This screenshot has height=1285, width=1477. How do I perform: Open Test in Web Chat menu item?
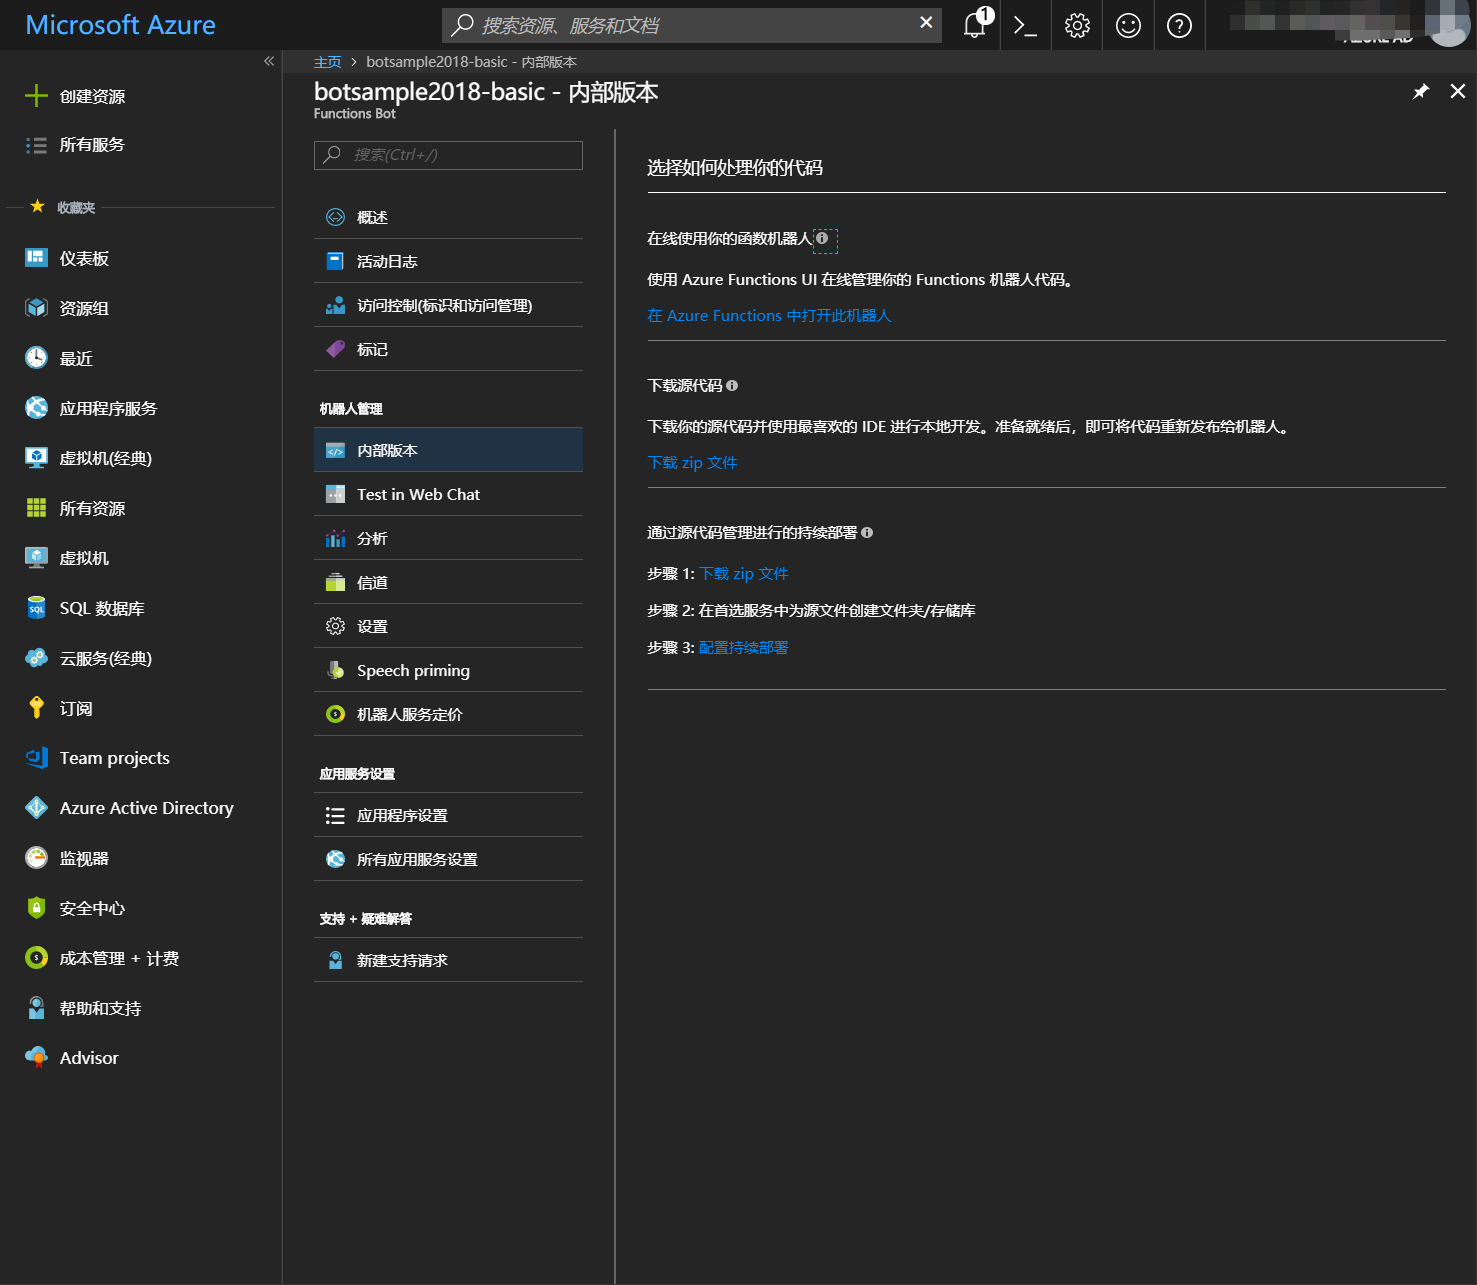pos(418,494)
